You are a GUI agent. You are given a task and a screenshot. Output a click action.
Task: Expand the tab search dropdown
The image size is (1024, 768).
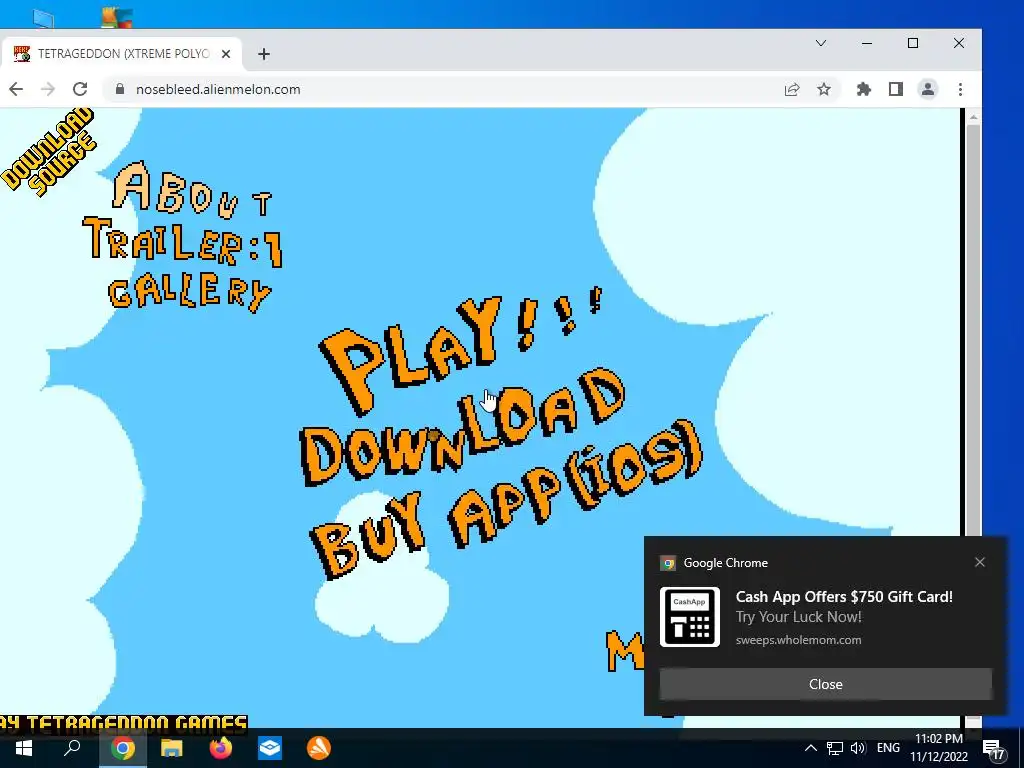tap(821, 43)
